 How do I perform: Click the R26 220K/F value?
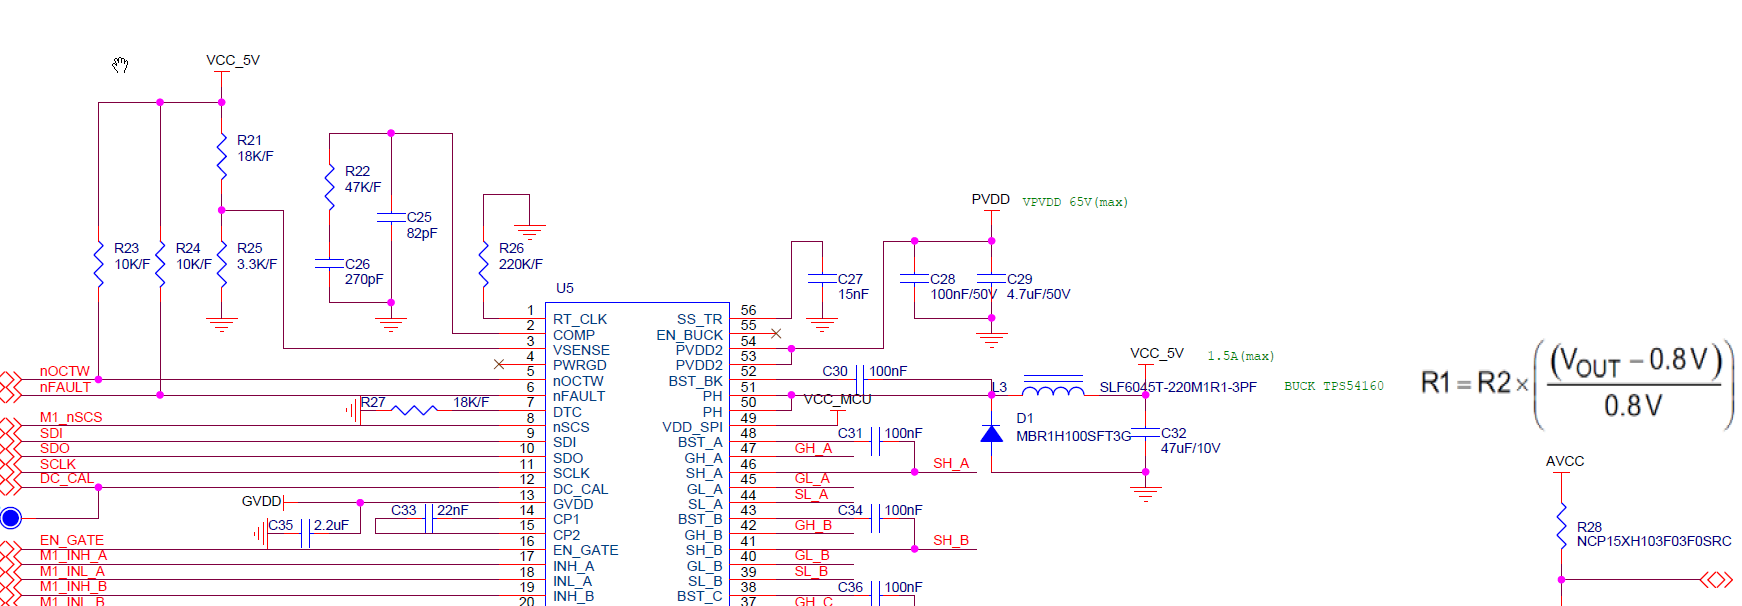pos(521,264)
